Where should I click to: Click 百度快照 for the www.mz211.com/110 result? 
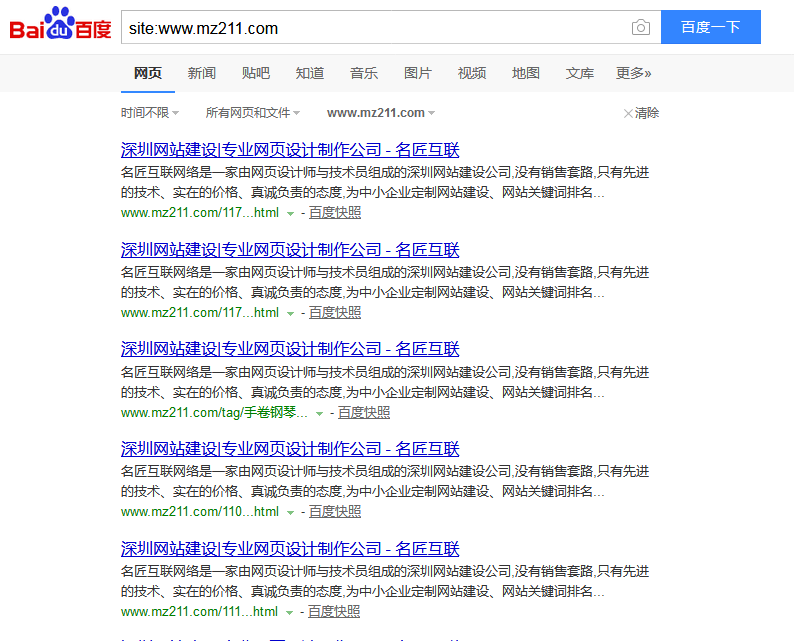335,512
